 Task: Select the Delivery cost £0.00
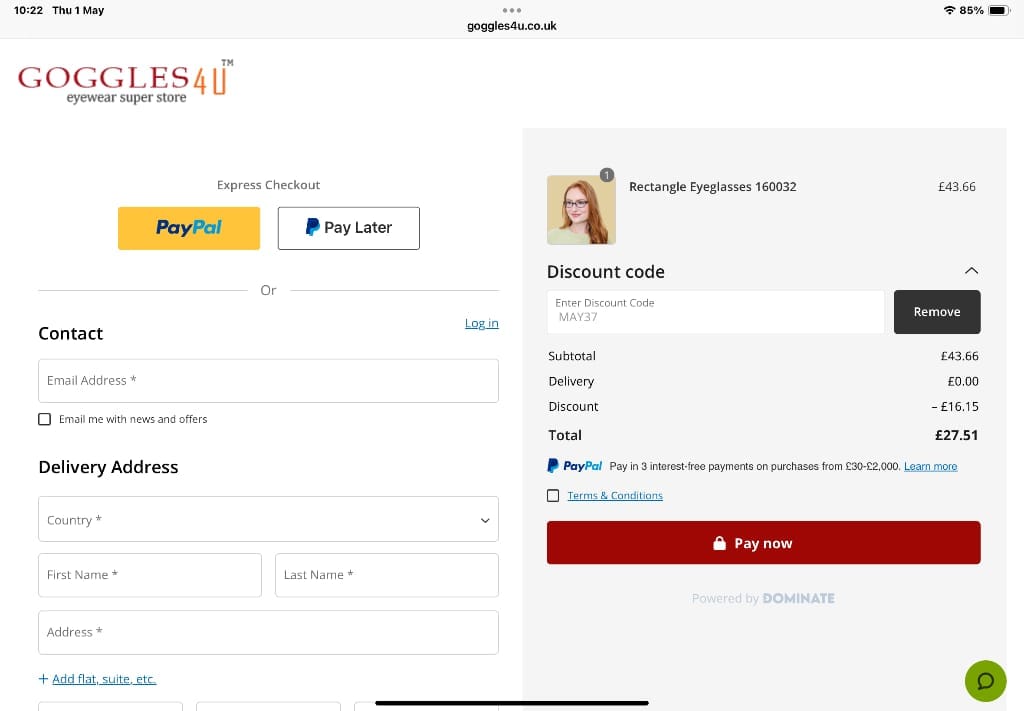[963, 381]
